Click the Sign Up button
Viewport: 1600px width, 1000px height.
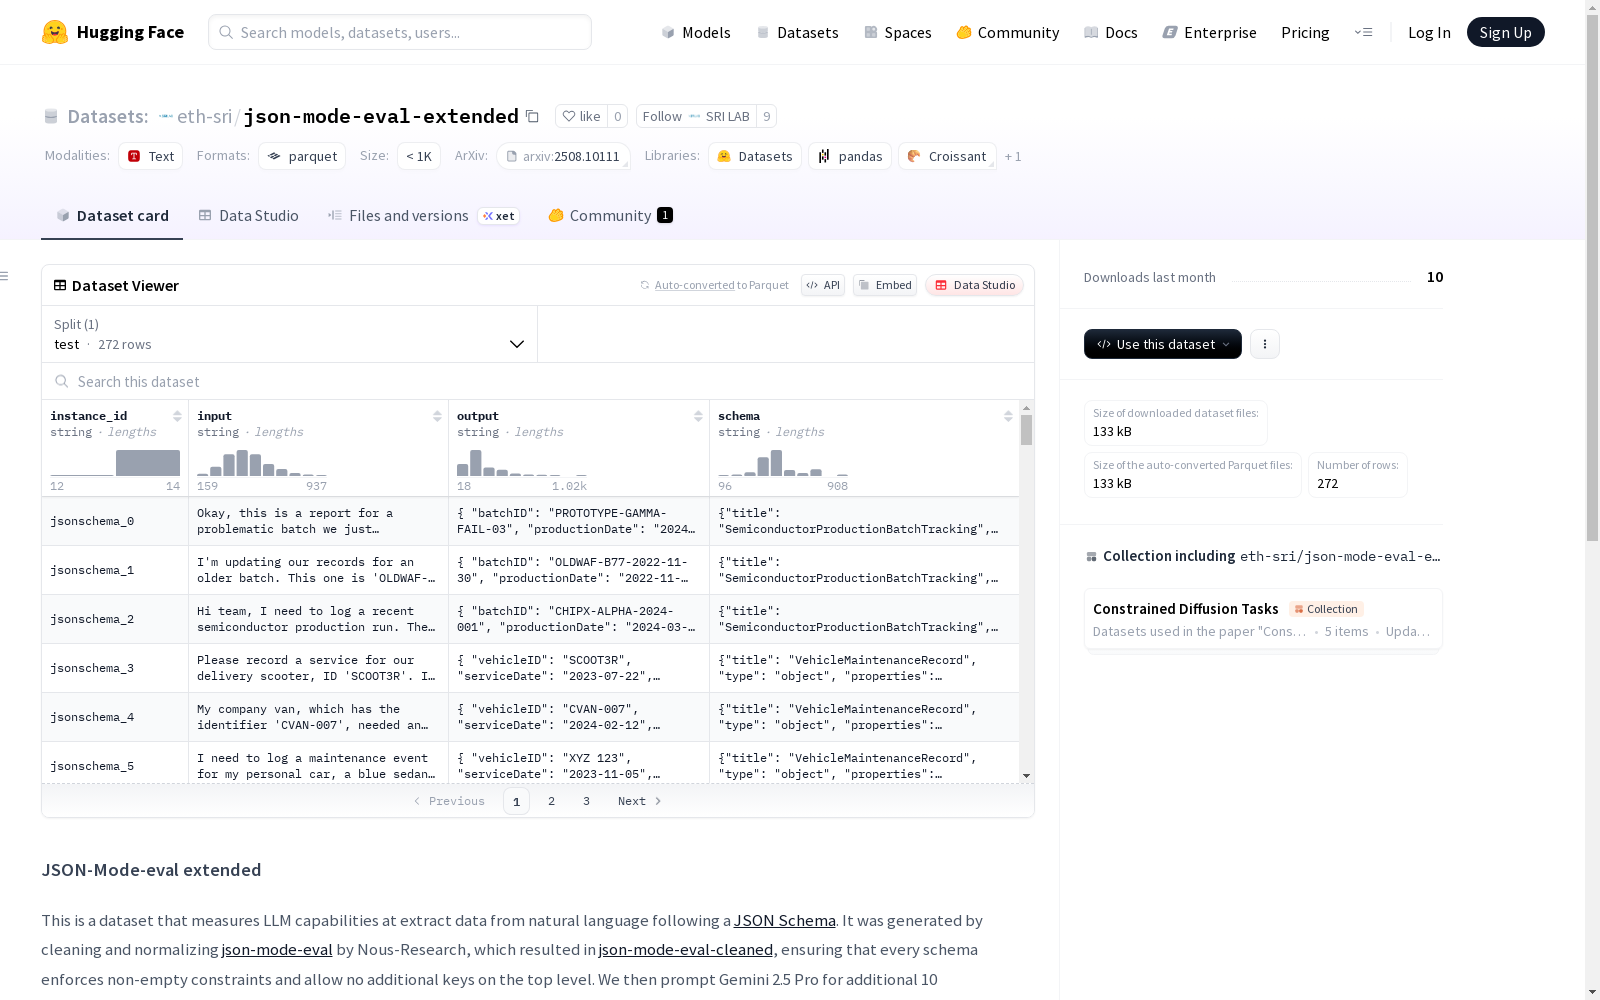(x=1505, y=32)
